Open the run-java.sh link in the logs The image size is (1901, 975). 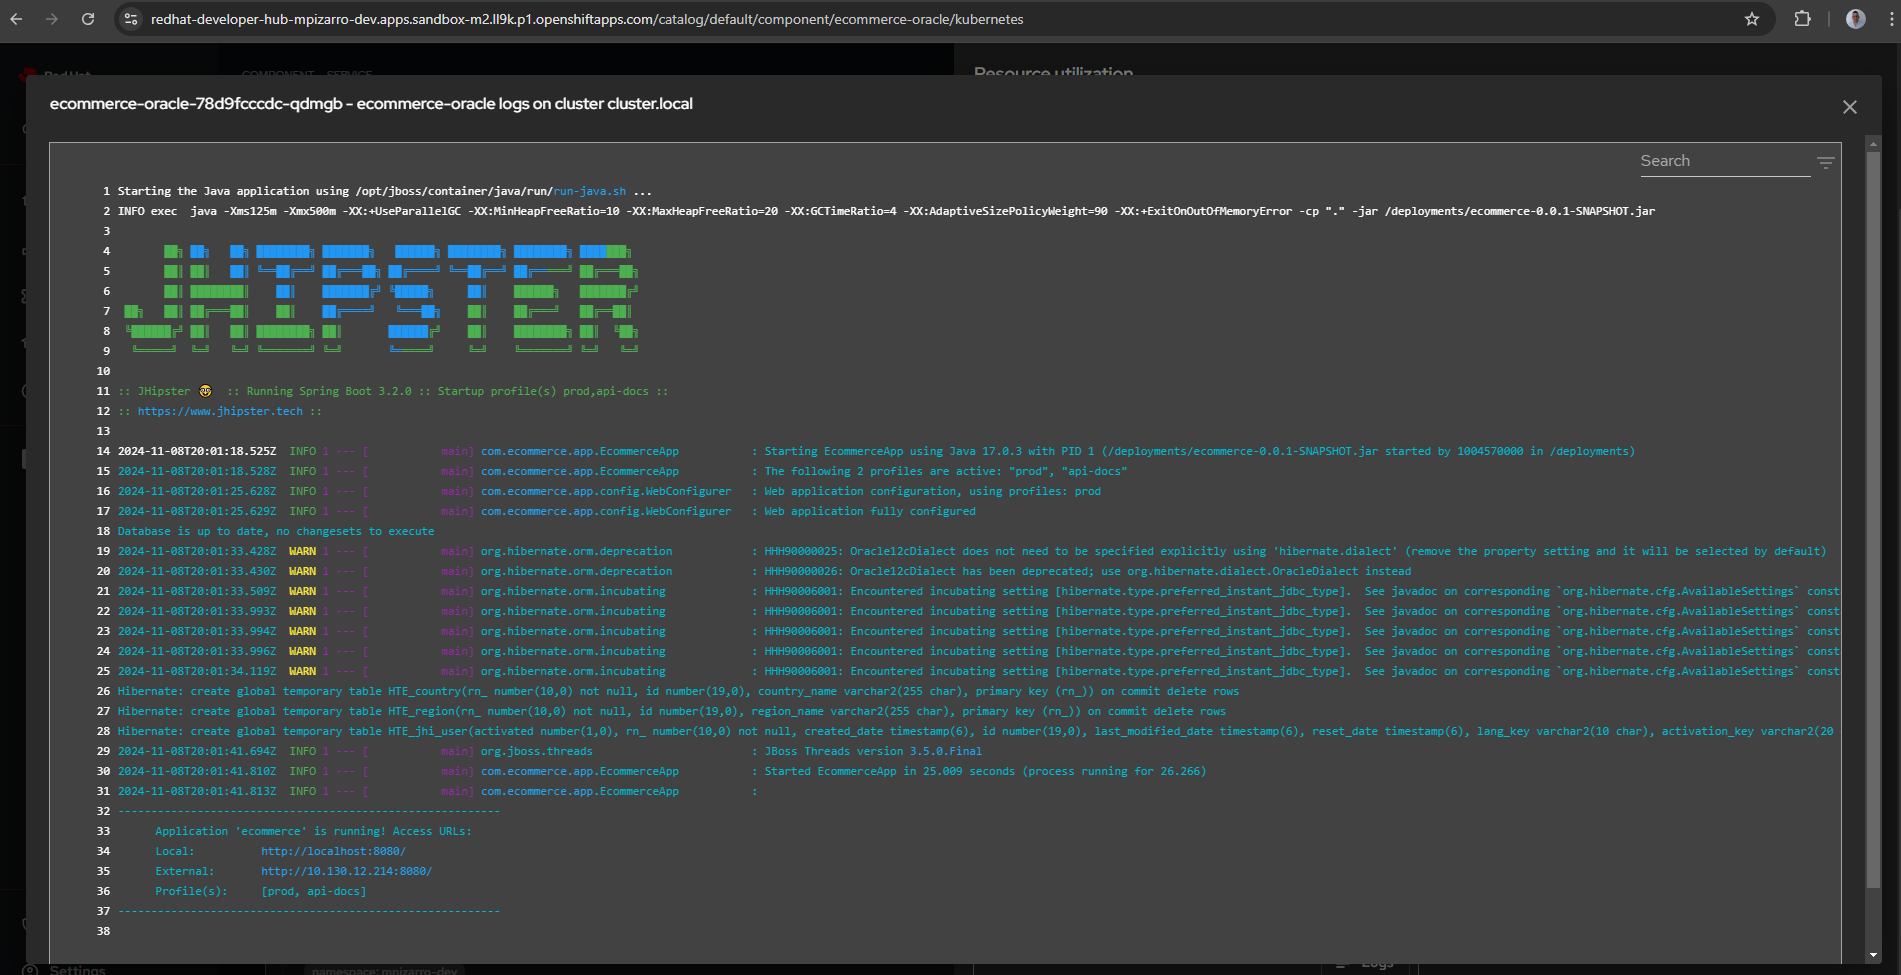point(589,191)
